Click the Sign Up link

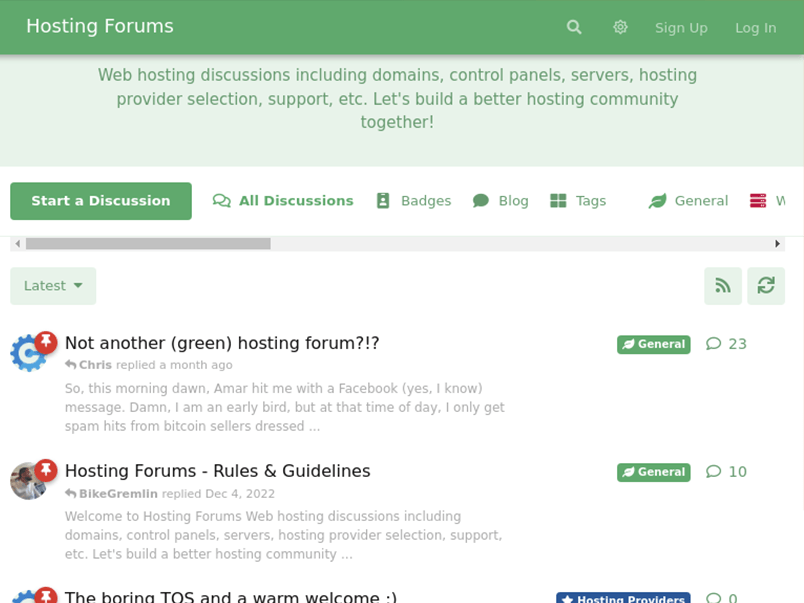681,28
